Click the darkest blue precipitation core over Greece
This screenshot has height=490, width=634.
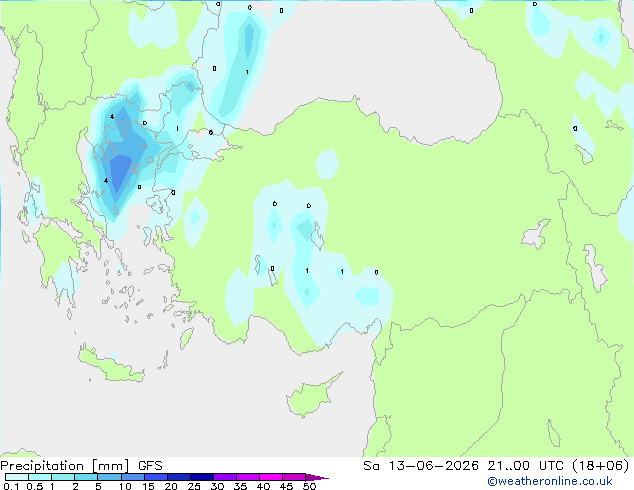[120, 172]
